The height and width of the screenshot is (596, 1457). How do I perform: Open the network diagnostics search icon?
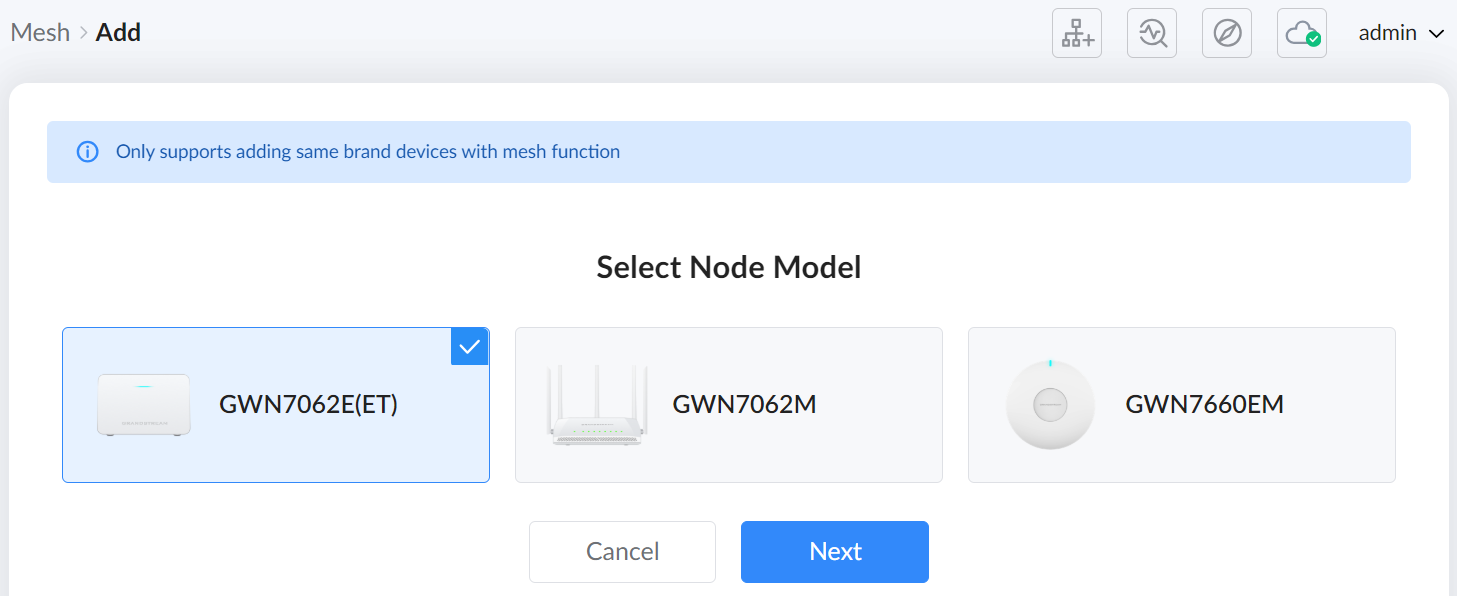(x=1152, y=33)
